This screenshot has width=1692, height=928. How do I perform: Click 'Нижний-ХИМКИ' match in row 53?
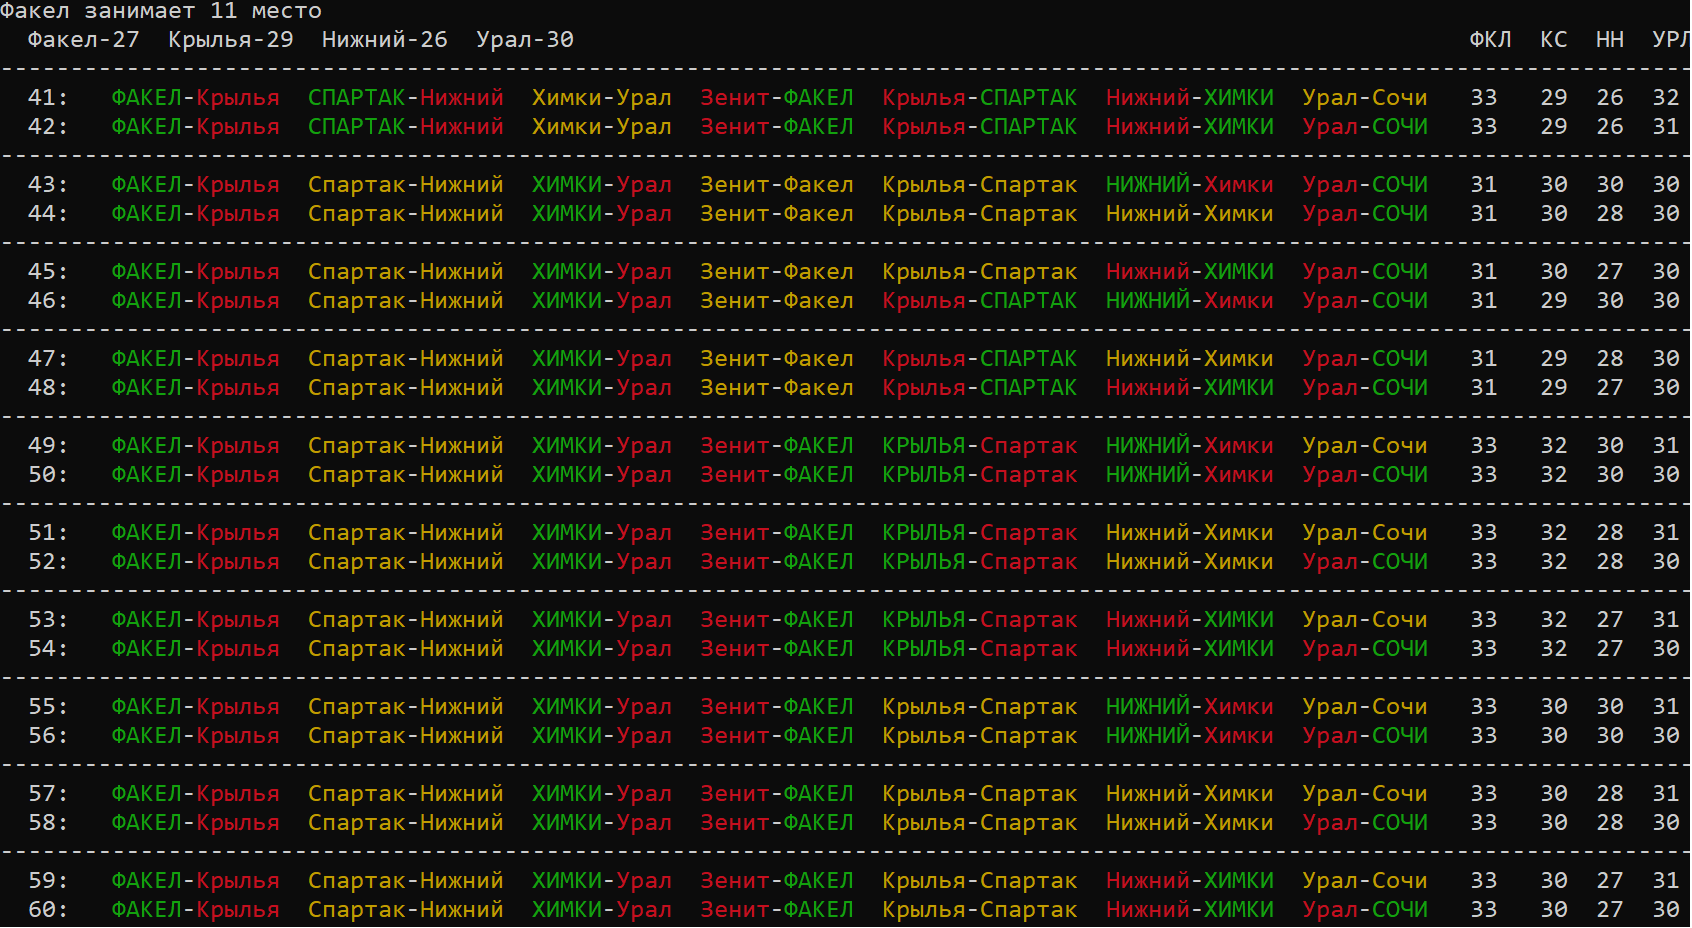(1190, 620)
